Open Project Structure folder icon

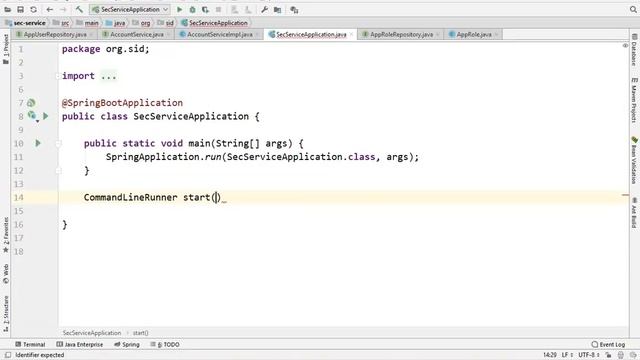pos(278,9)
